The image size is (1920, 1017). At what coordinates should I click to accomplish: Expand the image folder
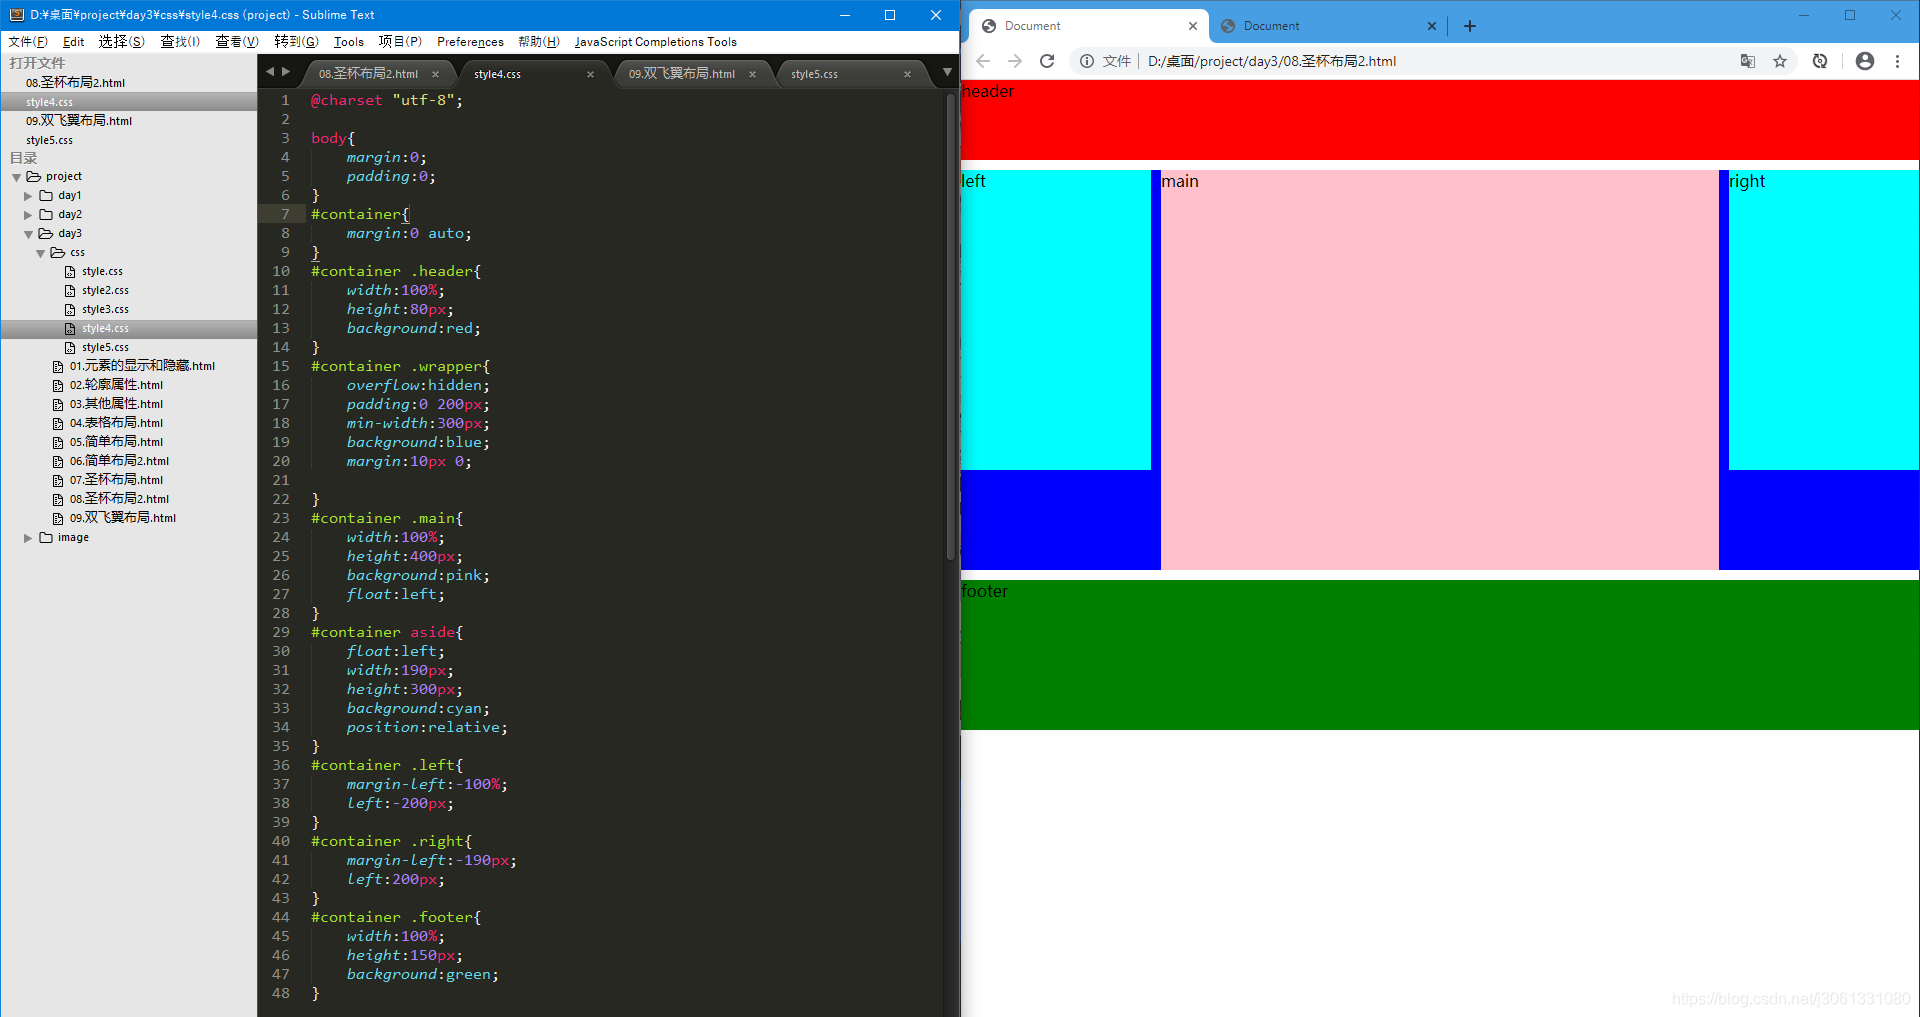click(28, 538)
